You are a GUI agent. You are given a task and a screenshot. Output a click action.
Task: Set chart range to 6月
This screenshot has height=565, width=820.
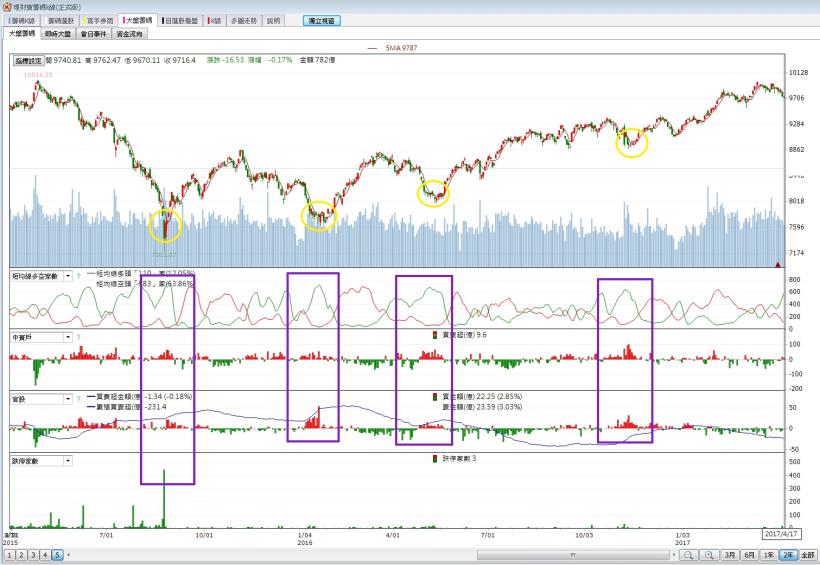(x=750, y=555)
